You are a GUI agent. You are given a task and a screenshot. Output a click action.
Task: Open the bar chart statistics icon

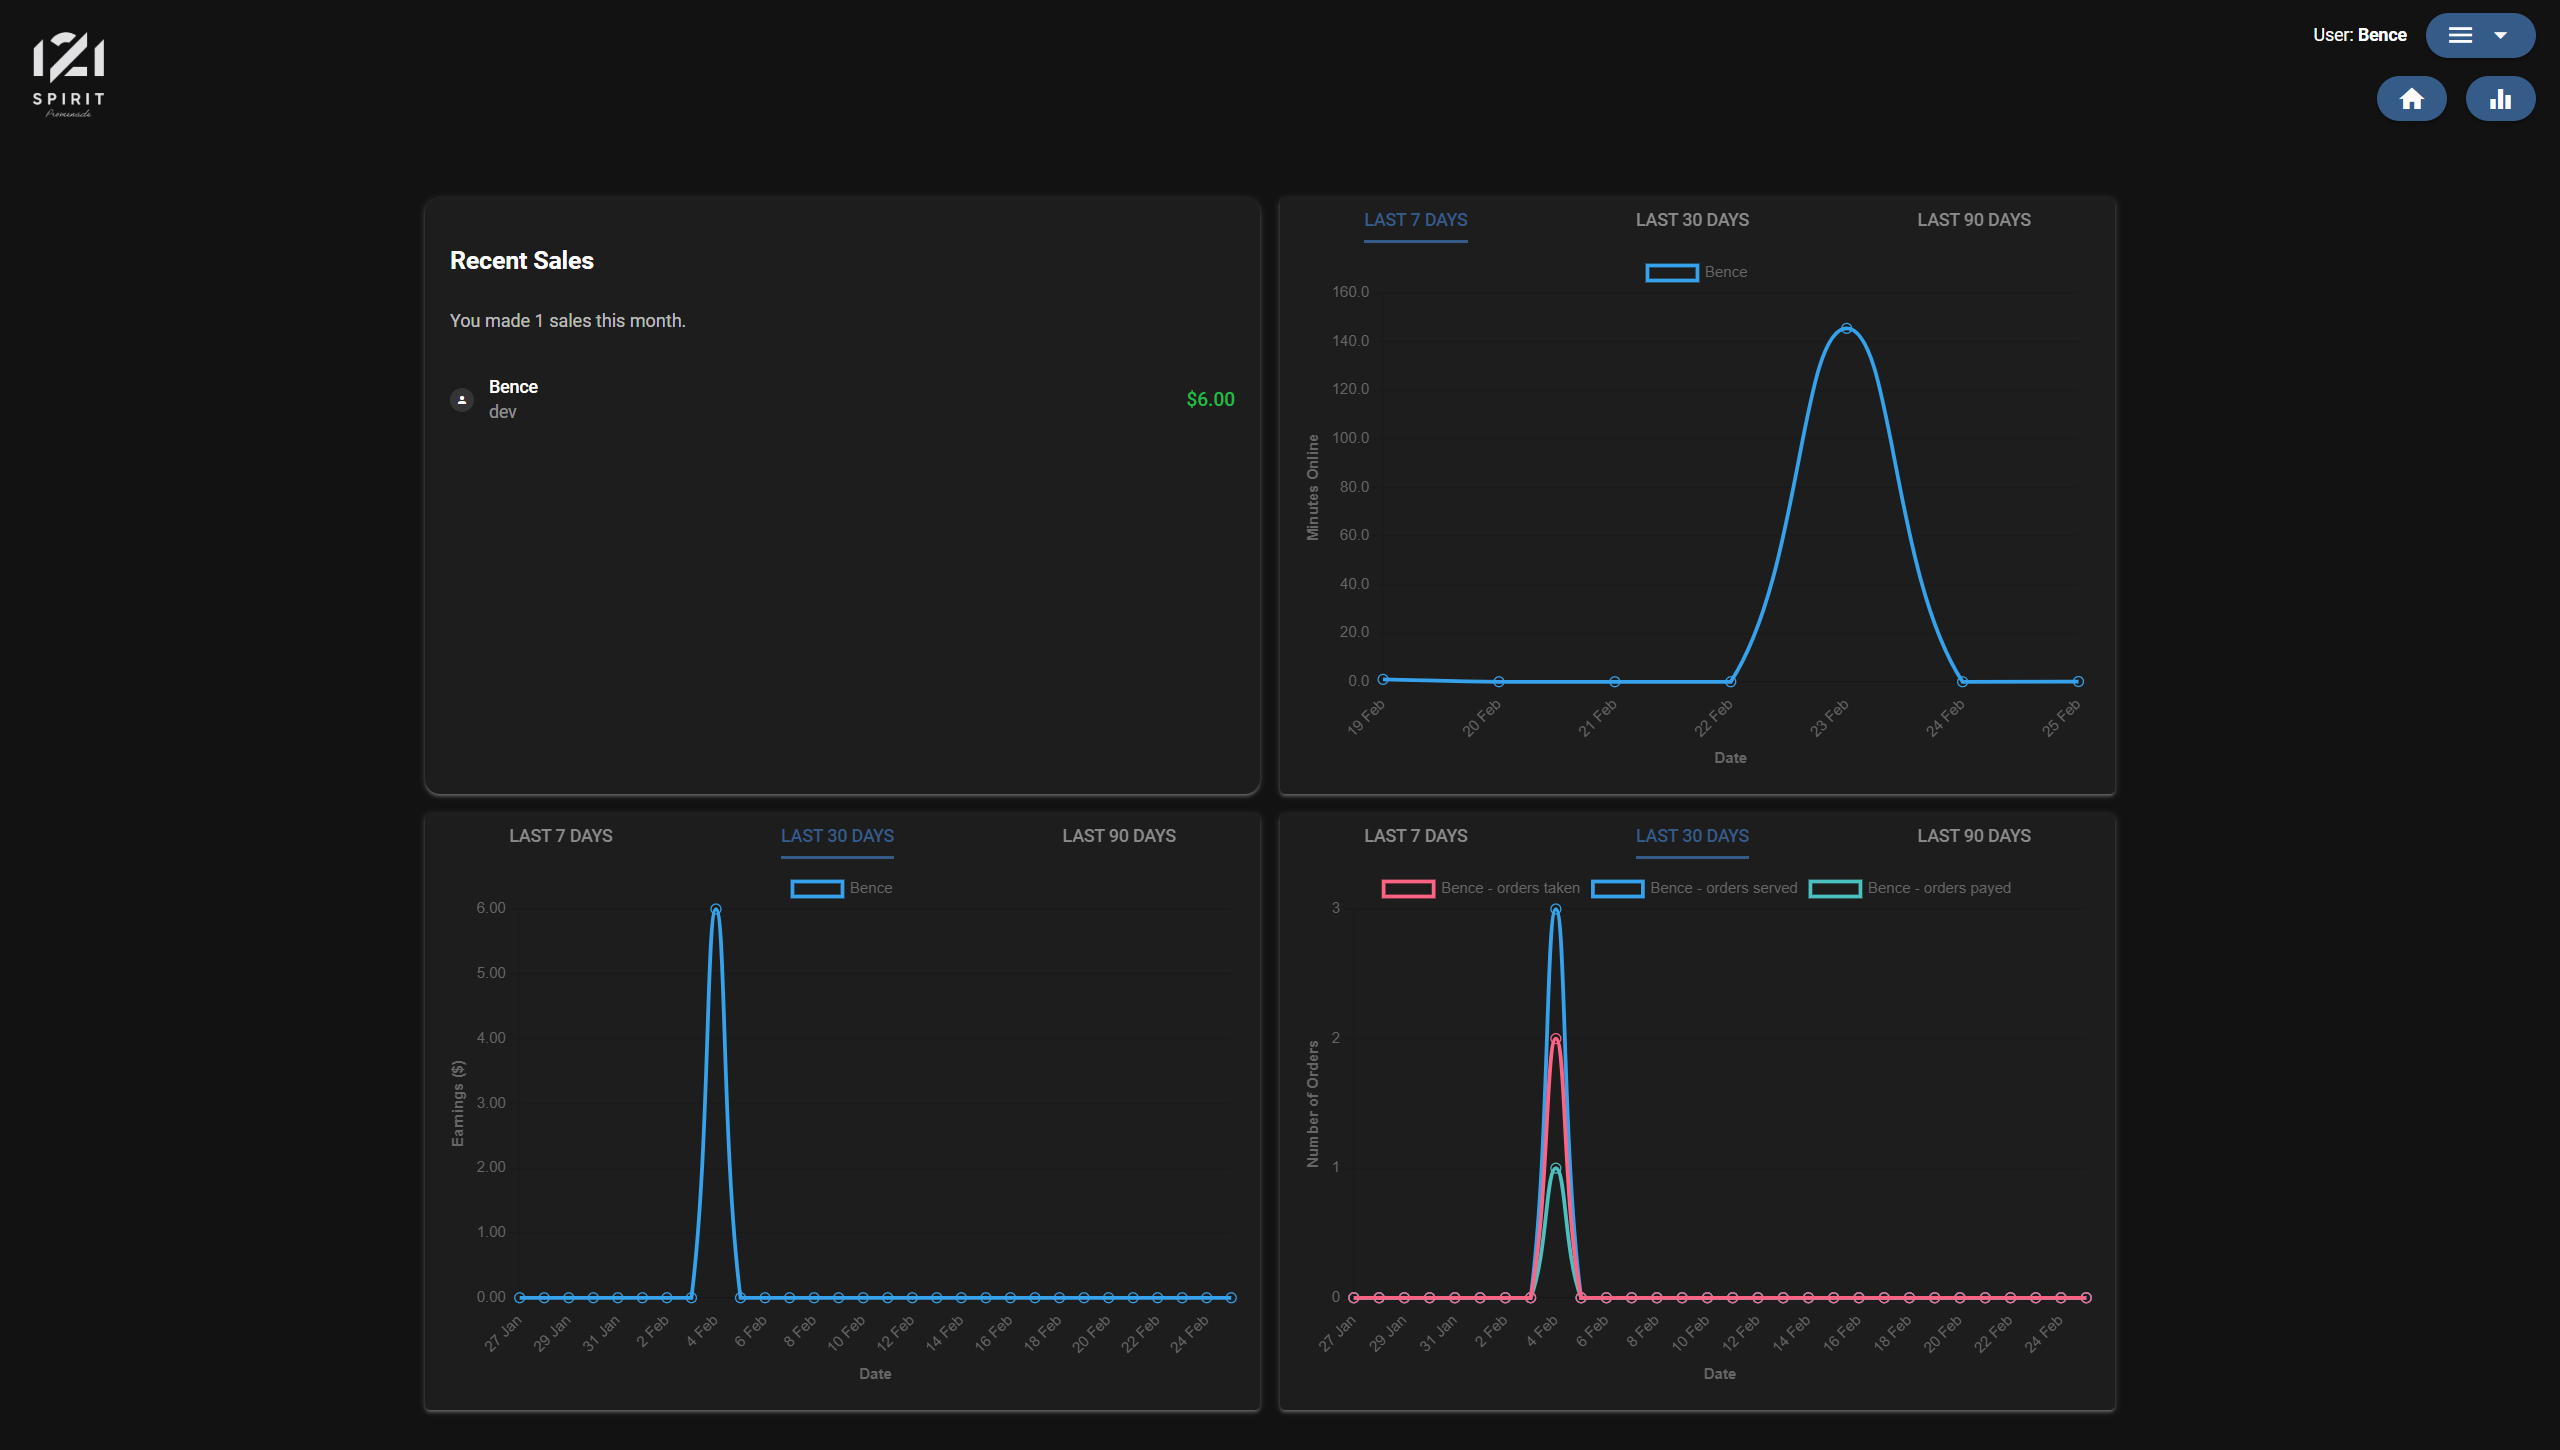point(2500,99)
